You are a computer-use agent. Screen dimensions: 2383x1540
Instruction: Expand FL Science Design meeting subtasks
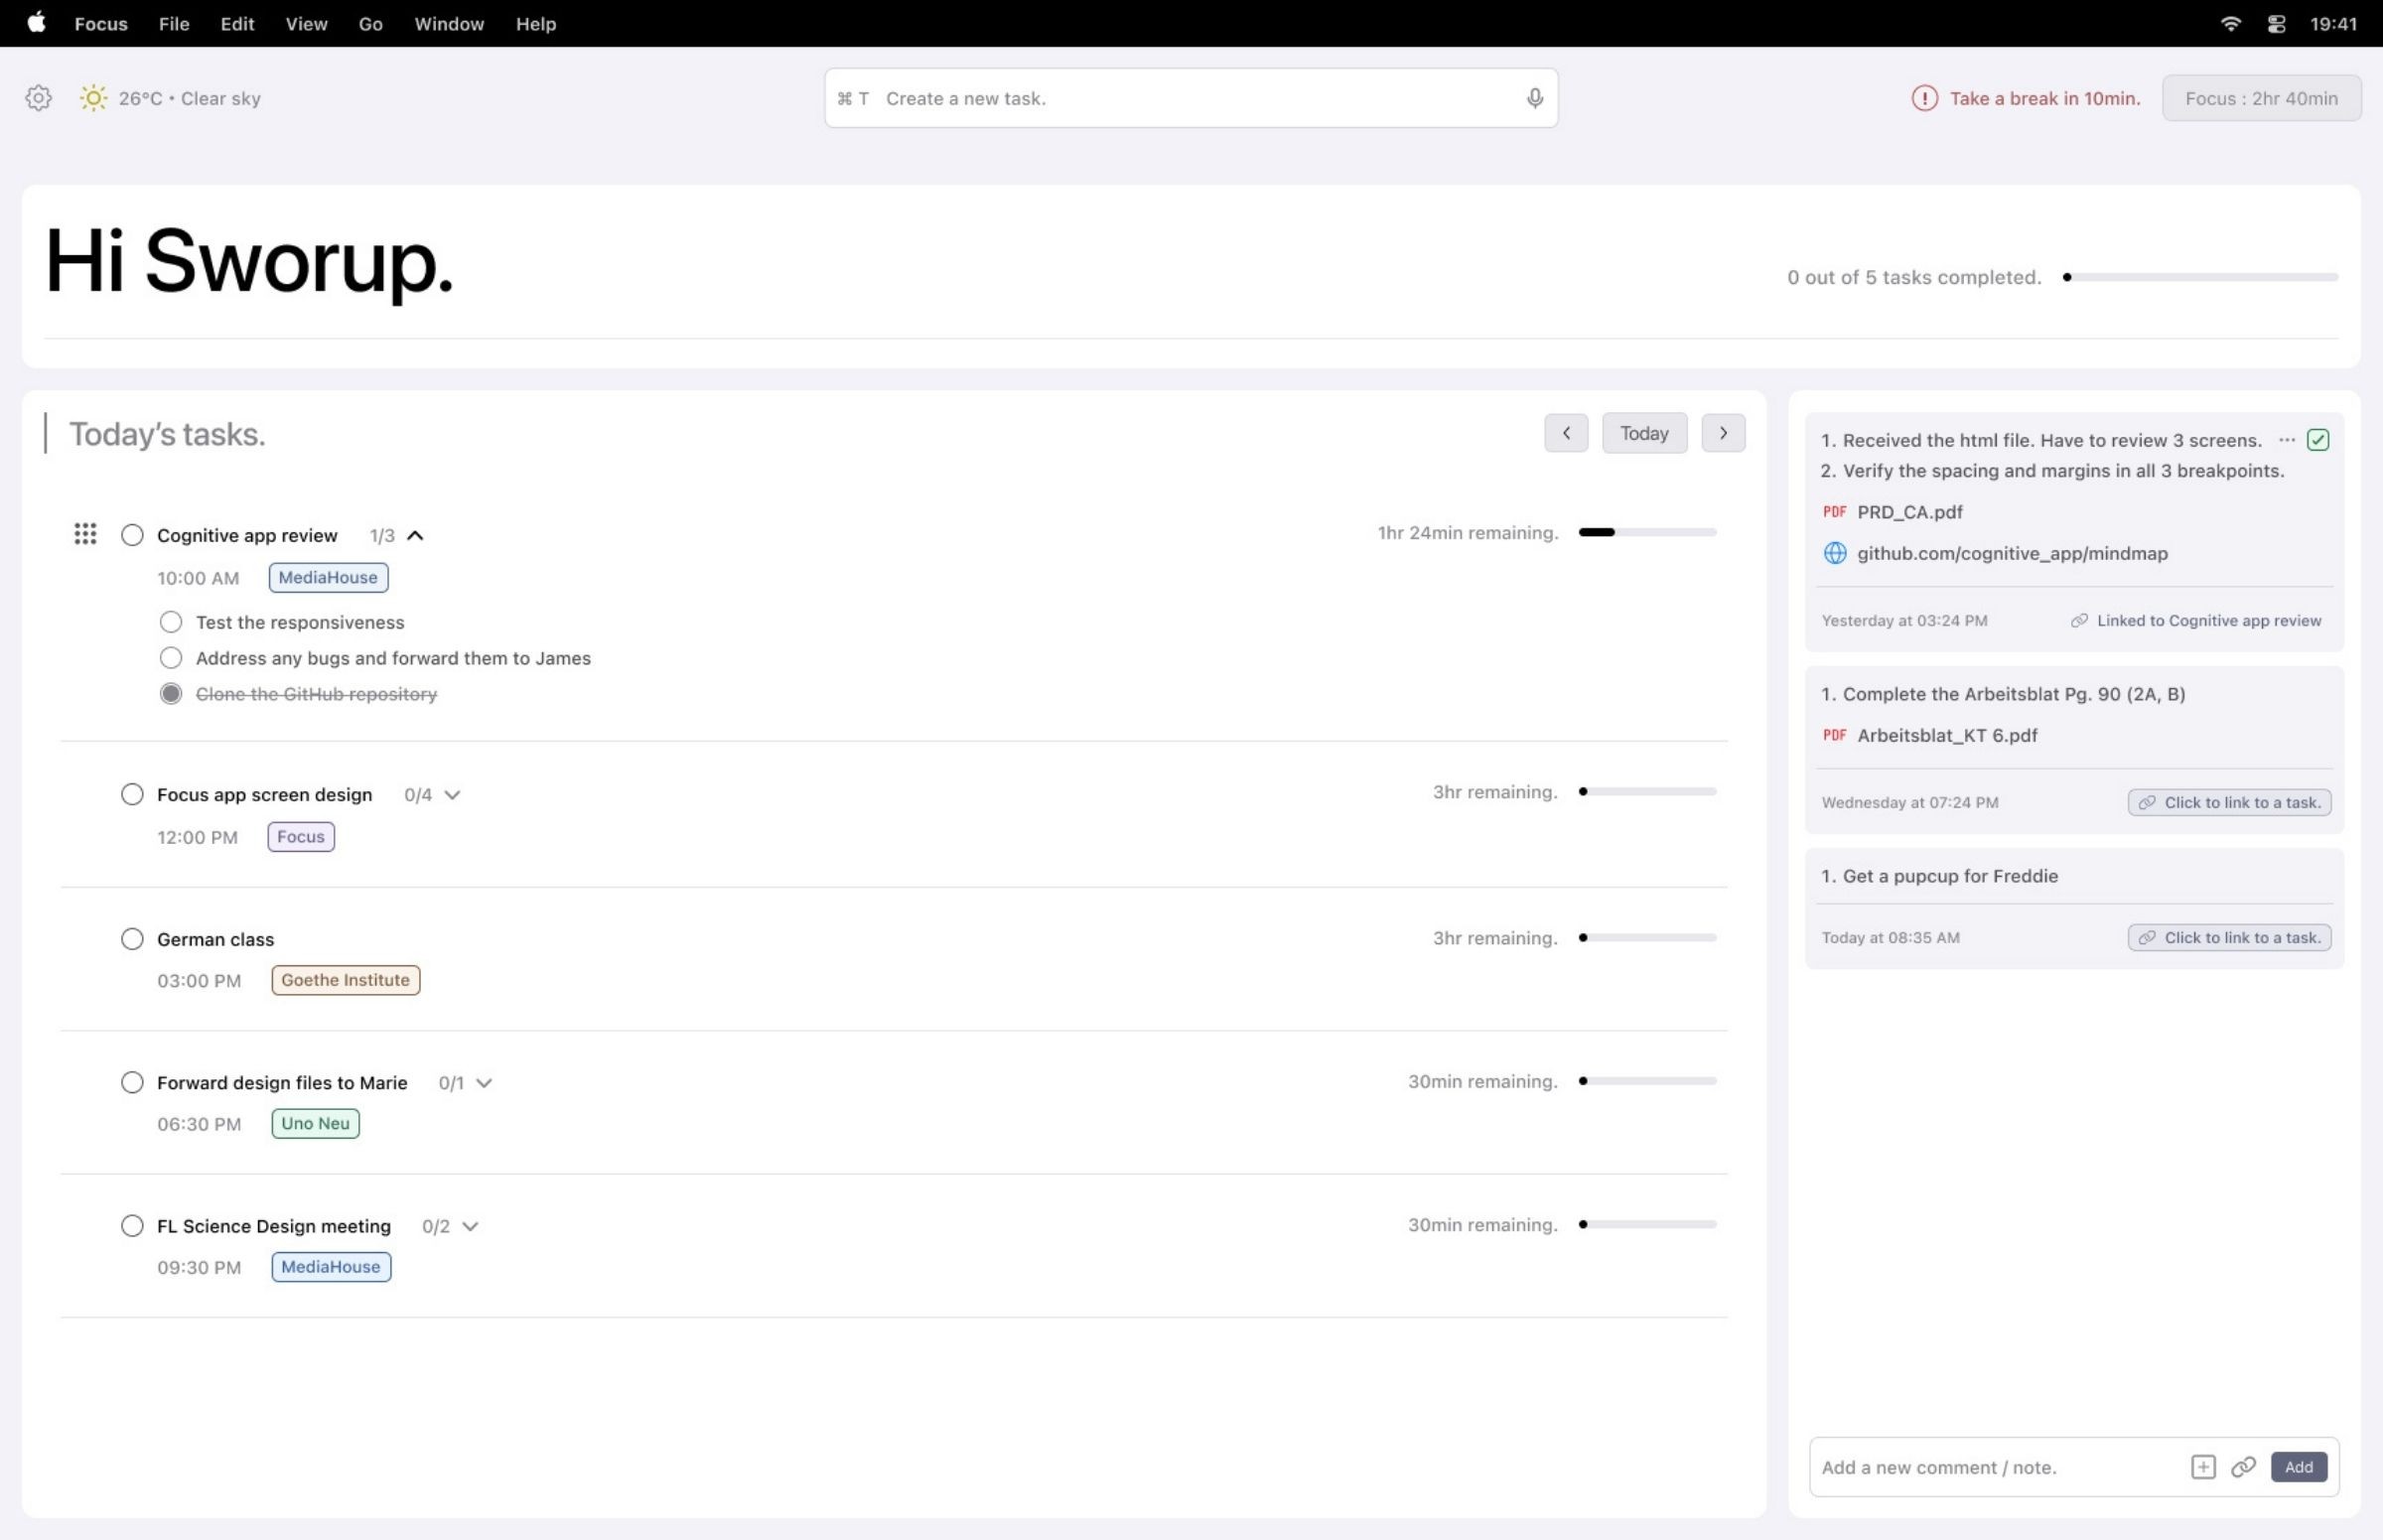coord(470,1226)
